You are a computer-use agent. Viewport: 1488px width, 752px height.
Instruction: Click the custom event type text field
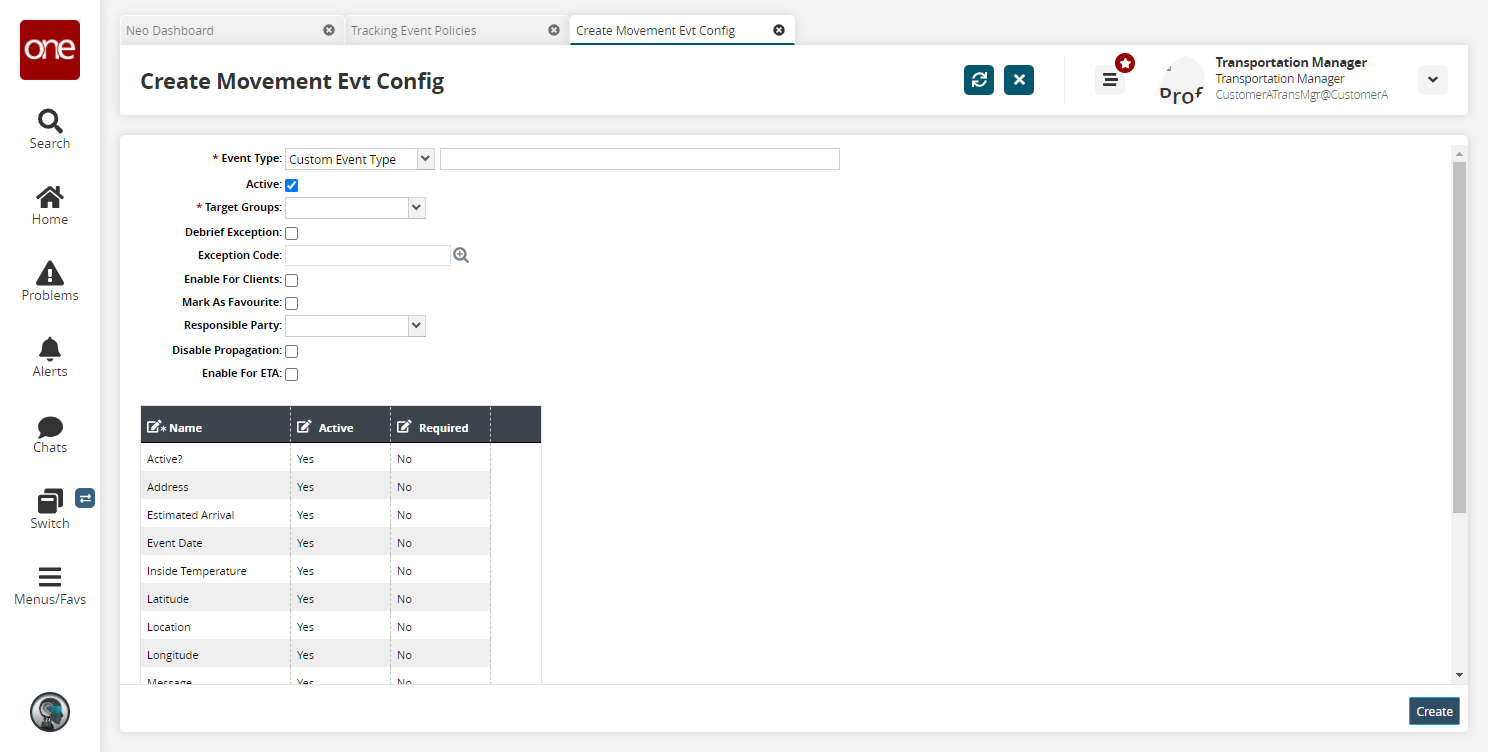(x=640, y=159)
